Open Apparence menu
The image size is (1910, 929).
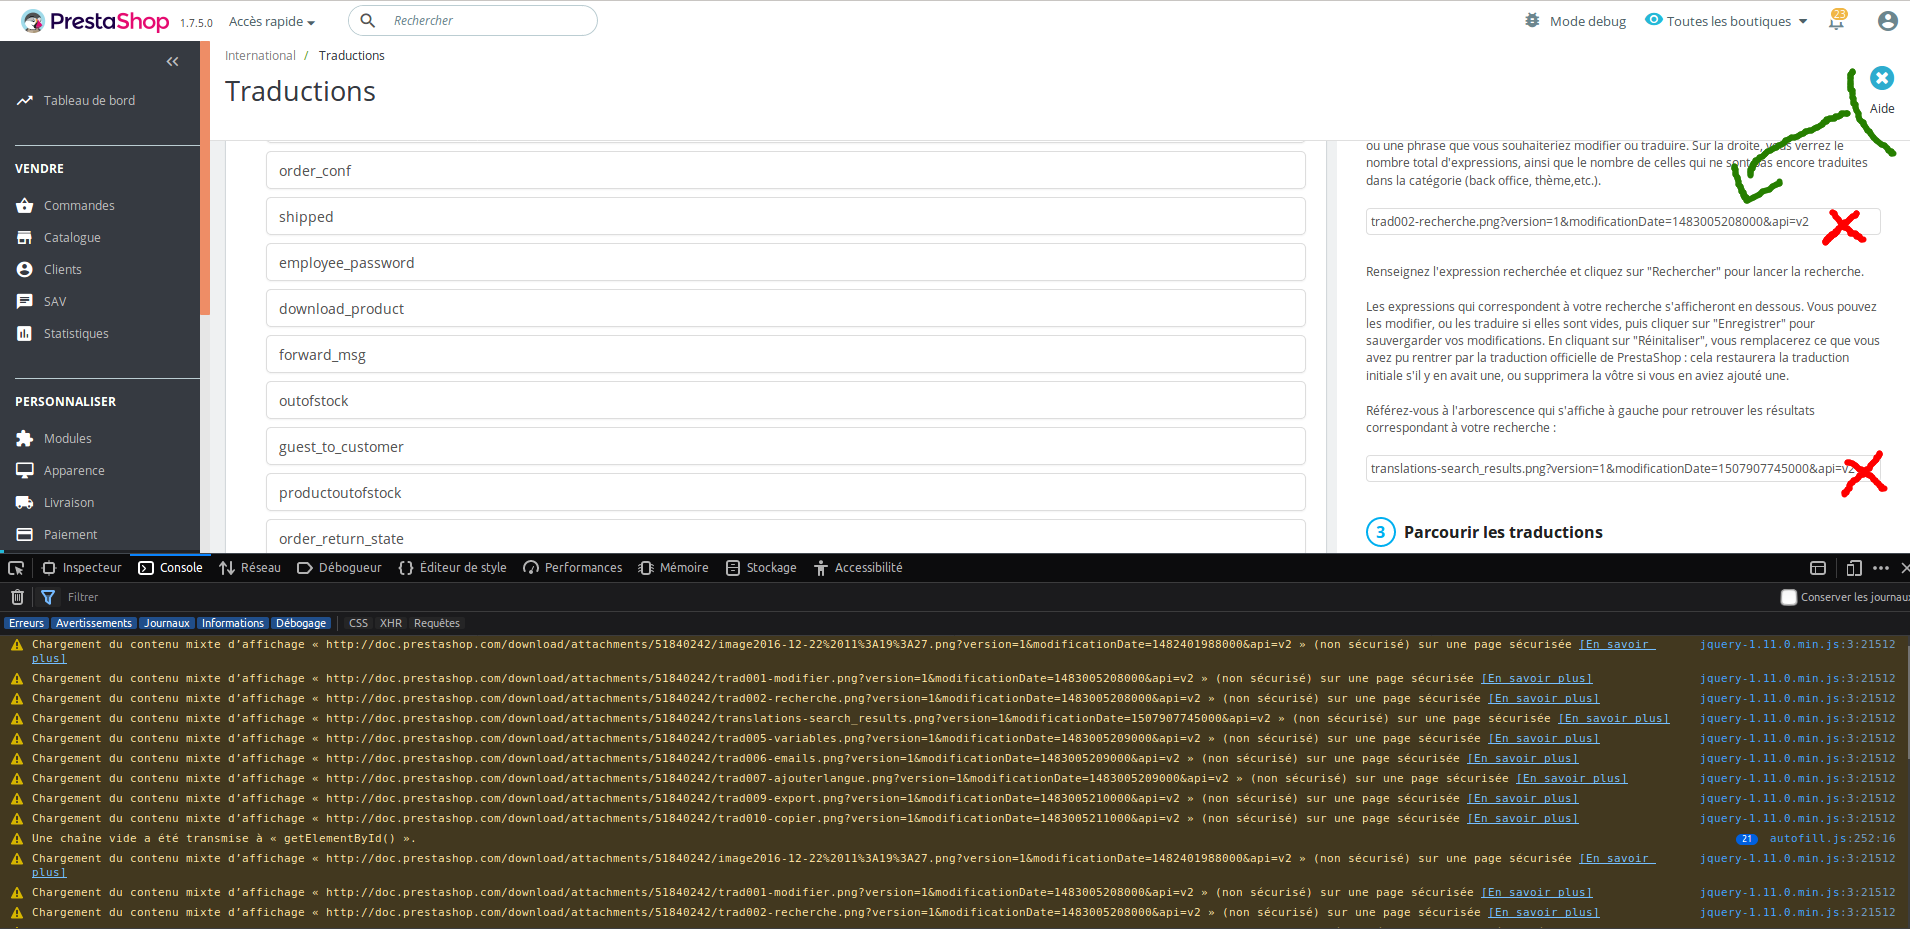point(74,471)
